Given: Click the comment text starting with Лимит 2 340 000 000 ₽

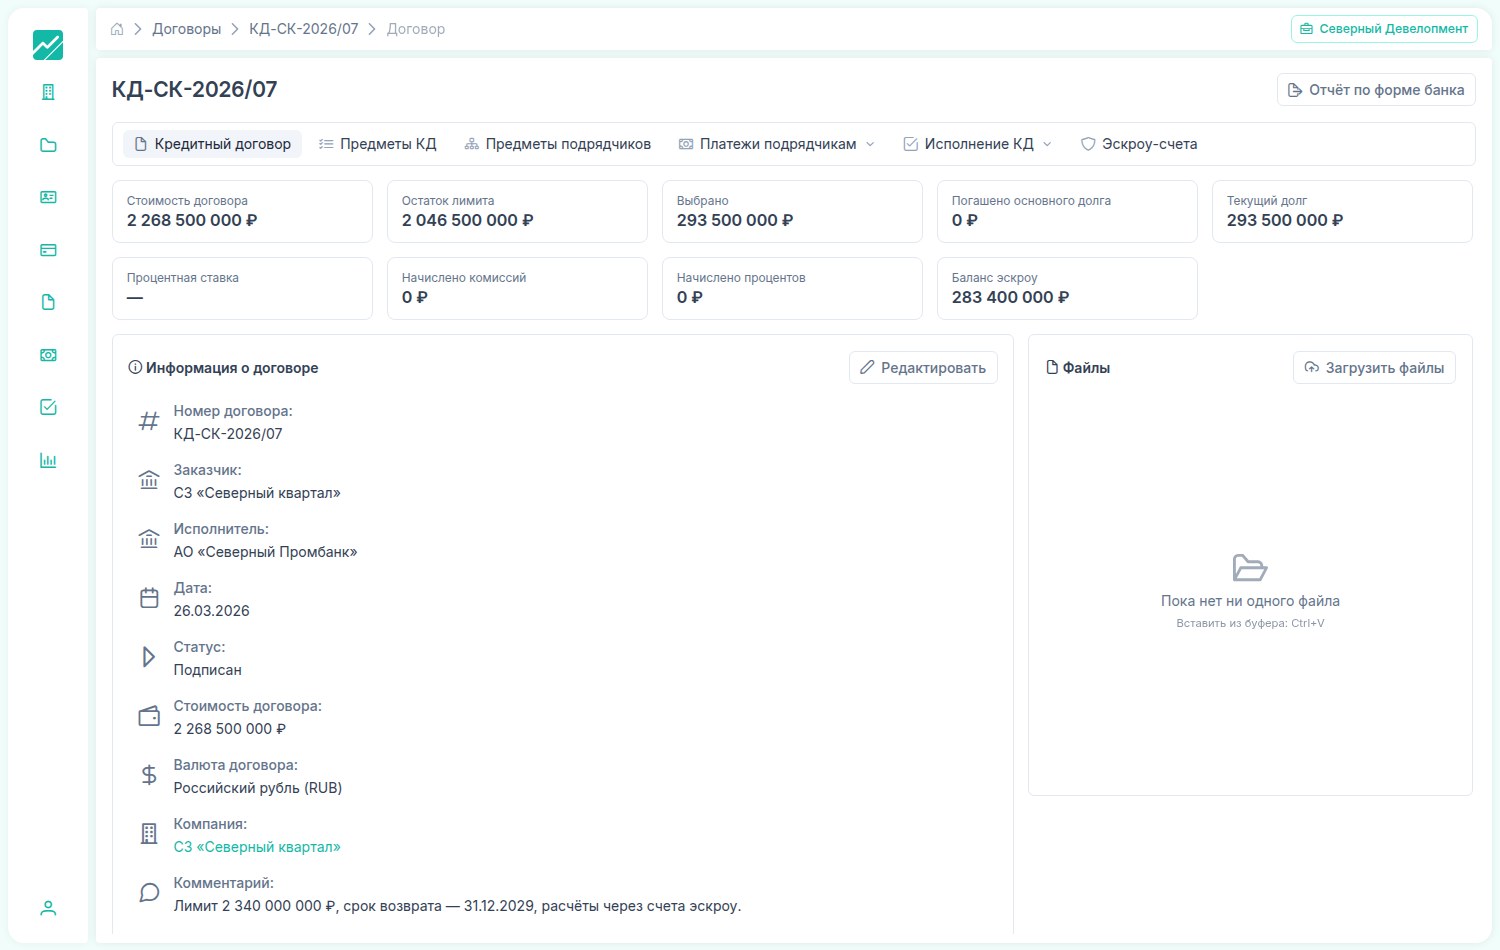Looking at the screenshot, I should point(457,906).
